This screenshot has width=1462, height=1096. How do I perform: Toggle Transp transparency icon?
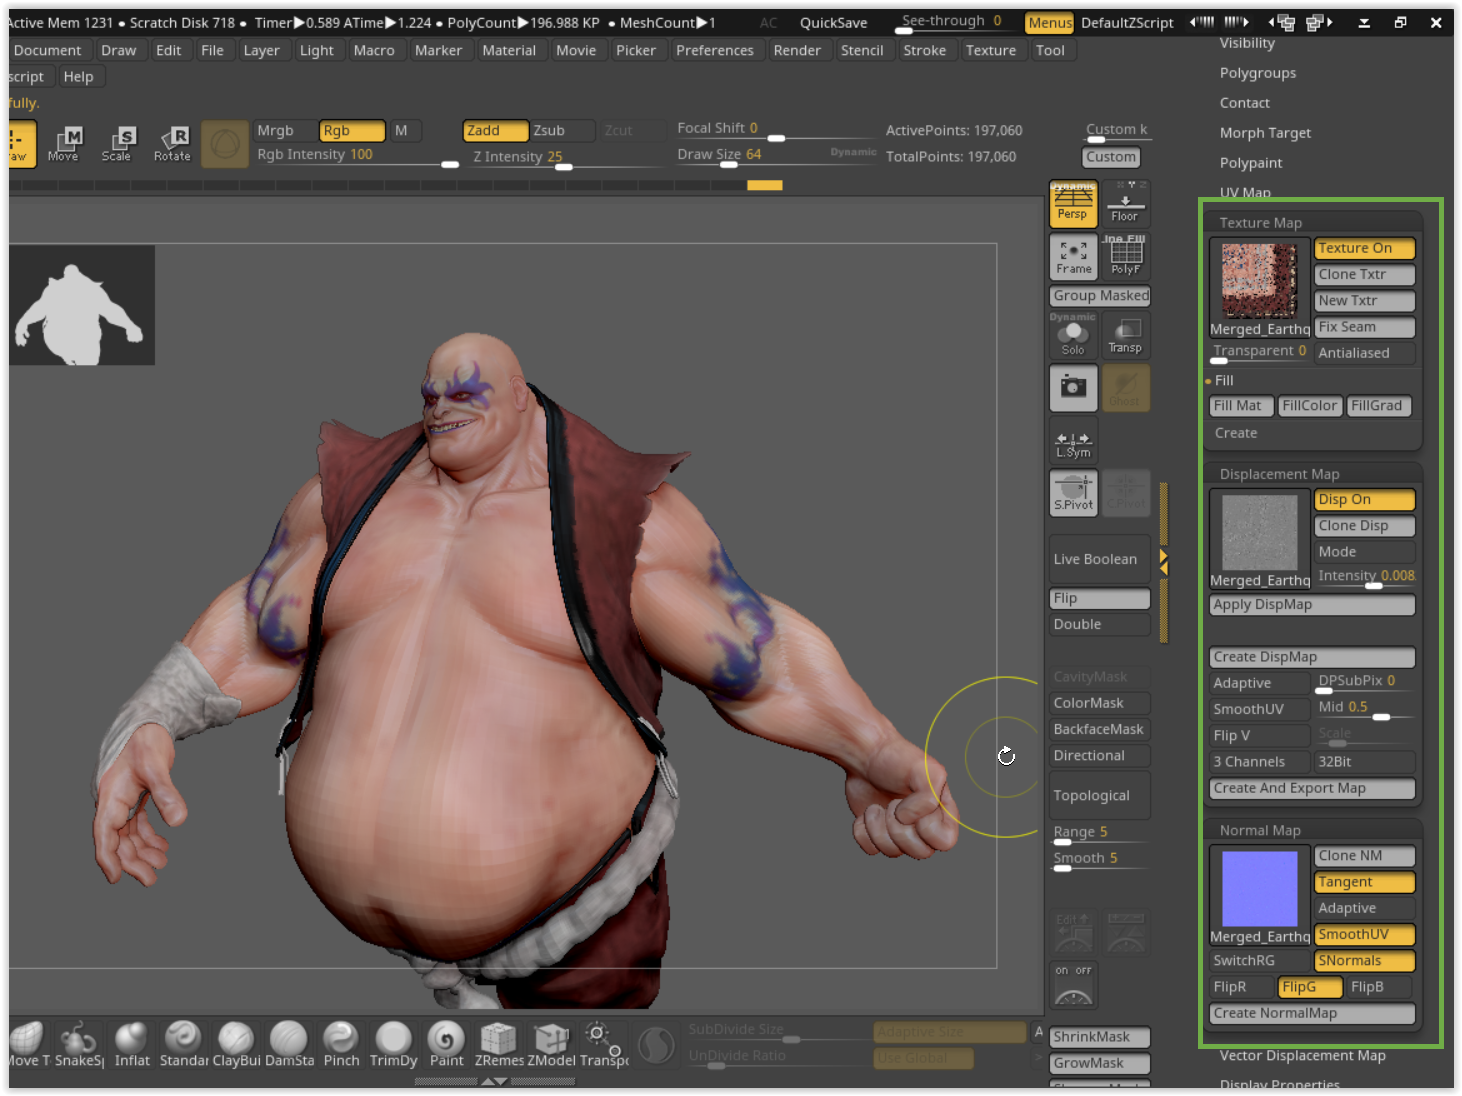1125,335
